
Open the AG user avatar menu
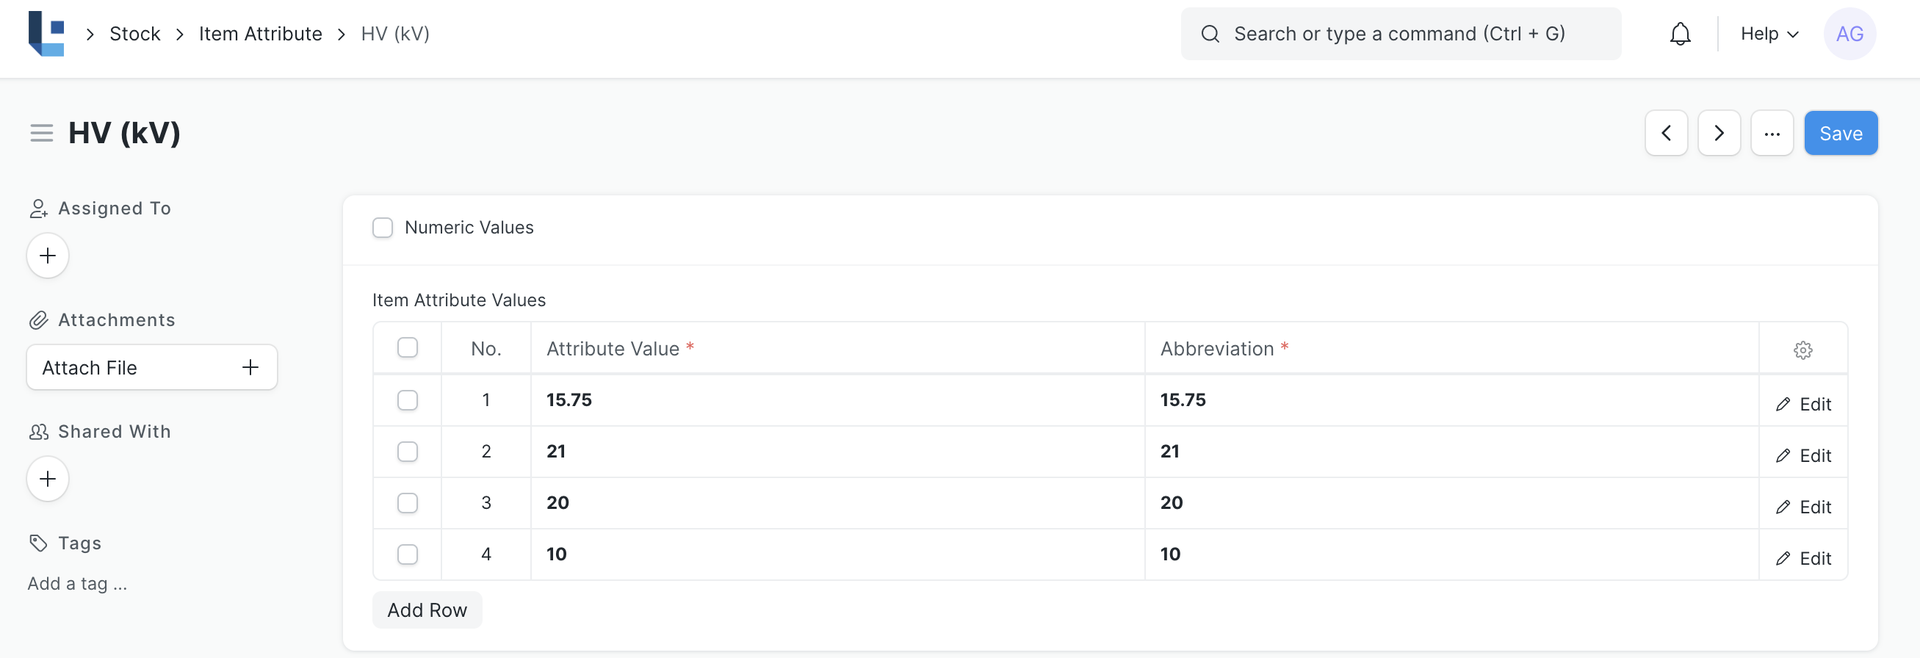[1849, 34]
